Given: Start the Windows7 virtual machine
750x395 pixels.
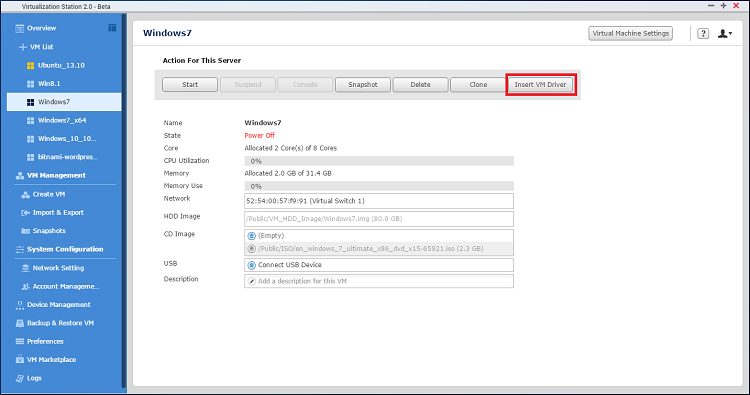Looking at the screenshot, I should (x=190, y=85).
